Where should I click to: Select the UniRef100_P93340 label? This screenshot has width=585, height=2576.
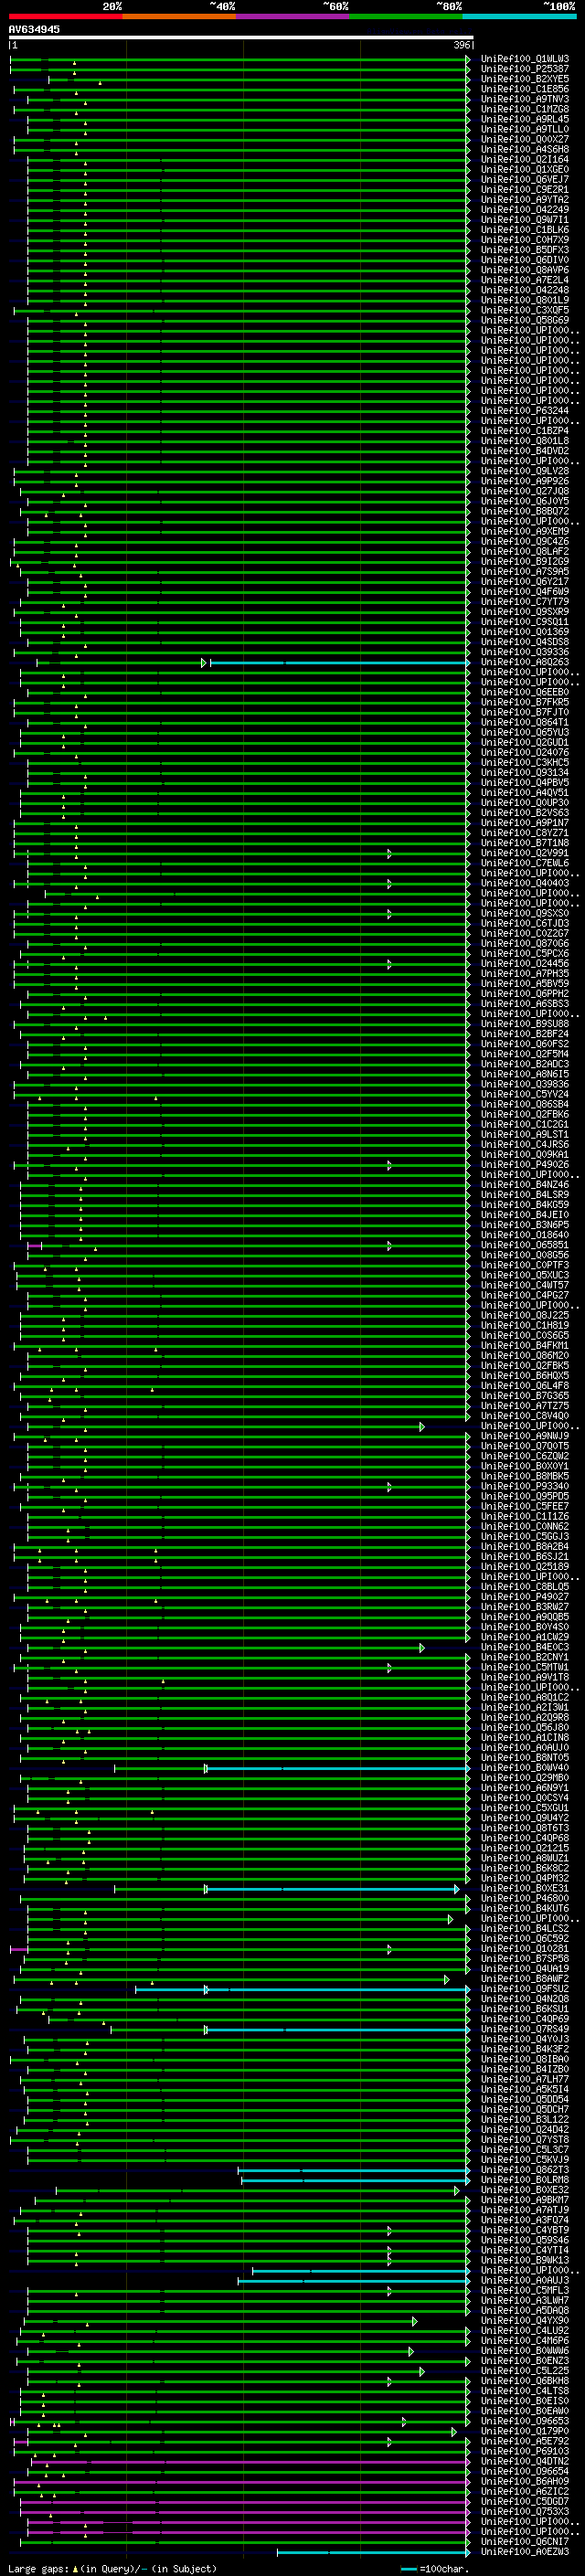[x=525, y=1486]
